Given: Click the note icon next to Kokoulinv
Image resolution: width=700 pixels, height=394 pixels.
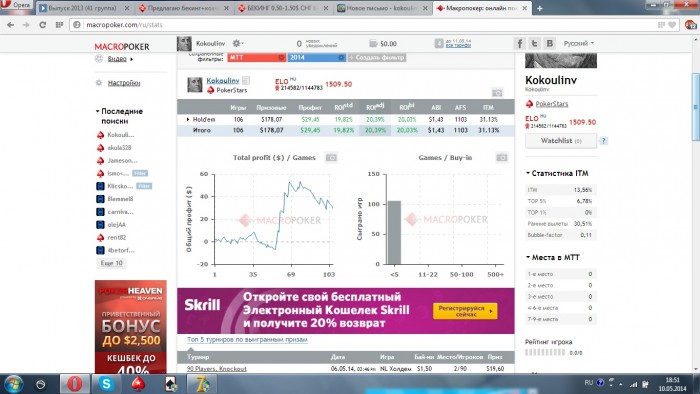Looking at the screenshot, I should [x=246, y=81].
